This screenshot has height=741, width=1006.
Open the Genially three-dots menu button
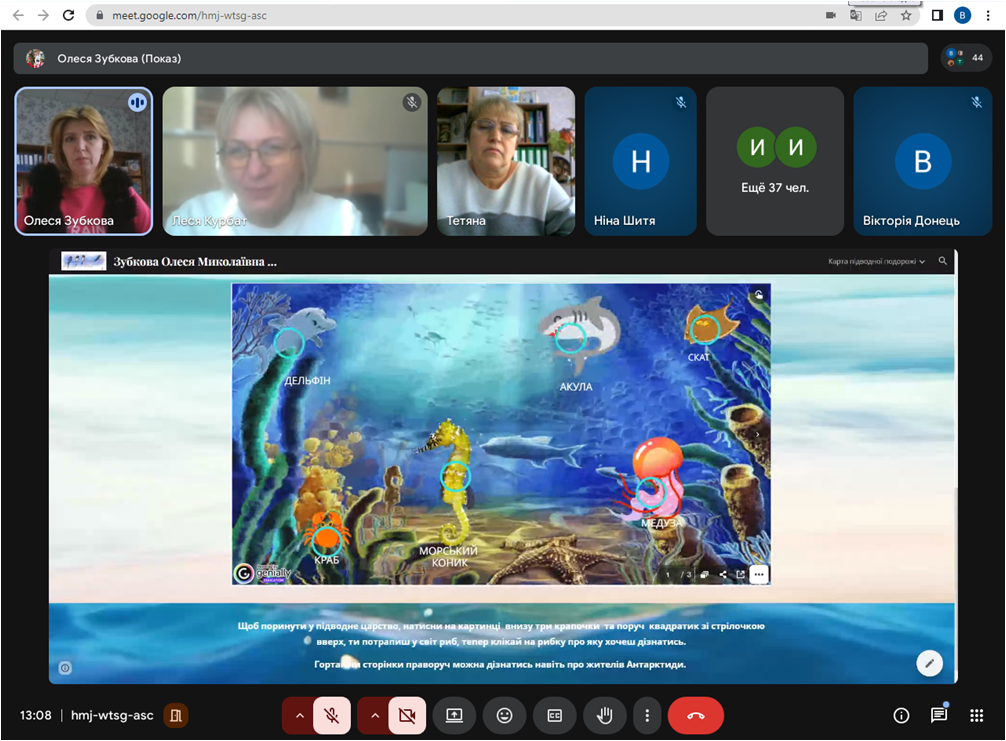tap(758, 574)
